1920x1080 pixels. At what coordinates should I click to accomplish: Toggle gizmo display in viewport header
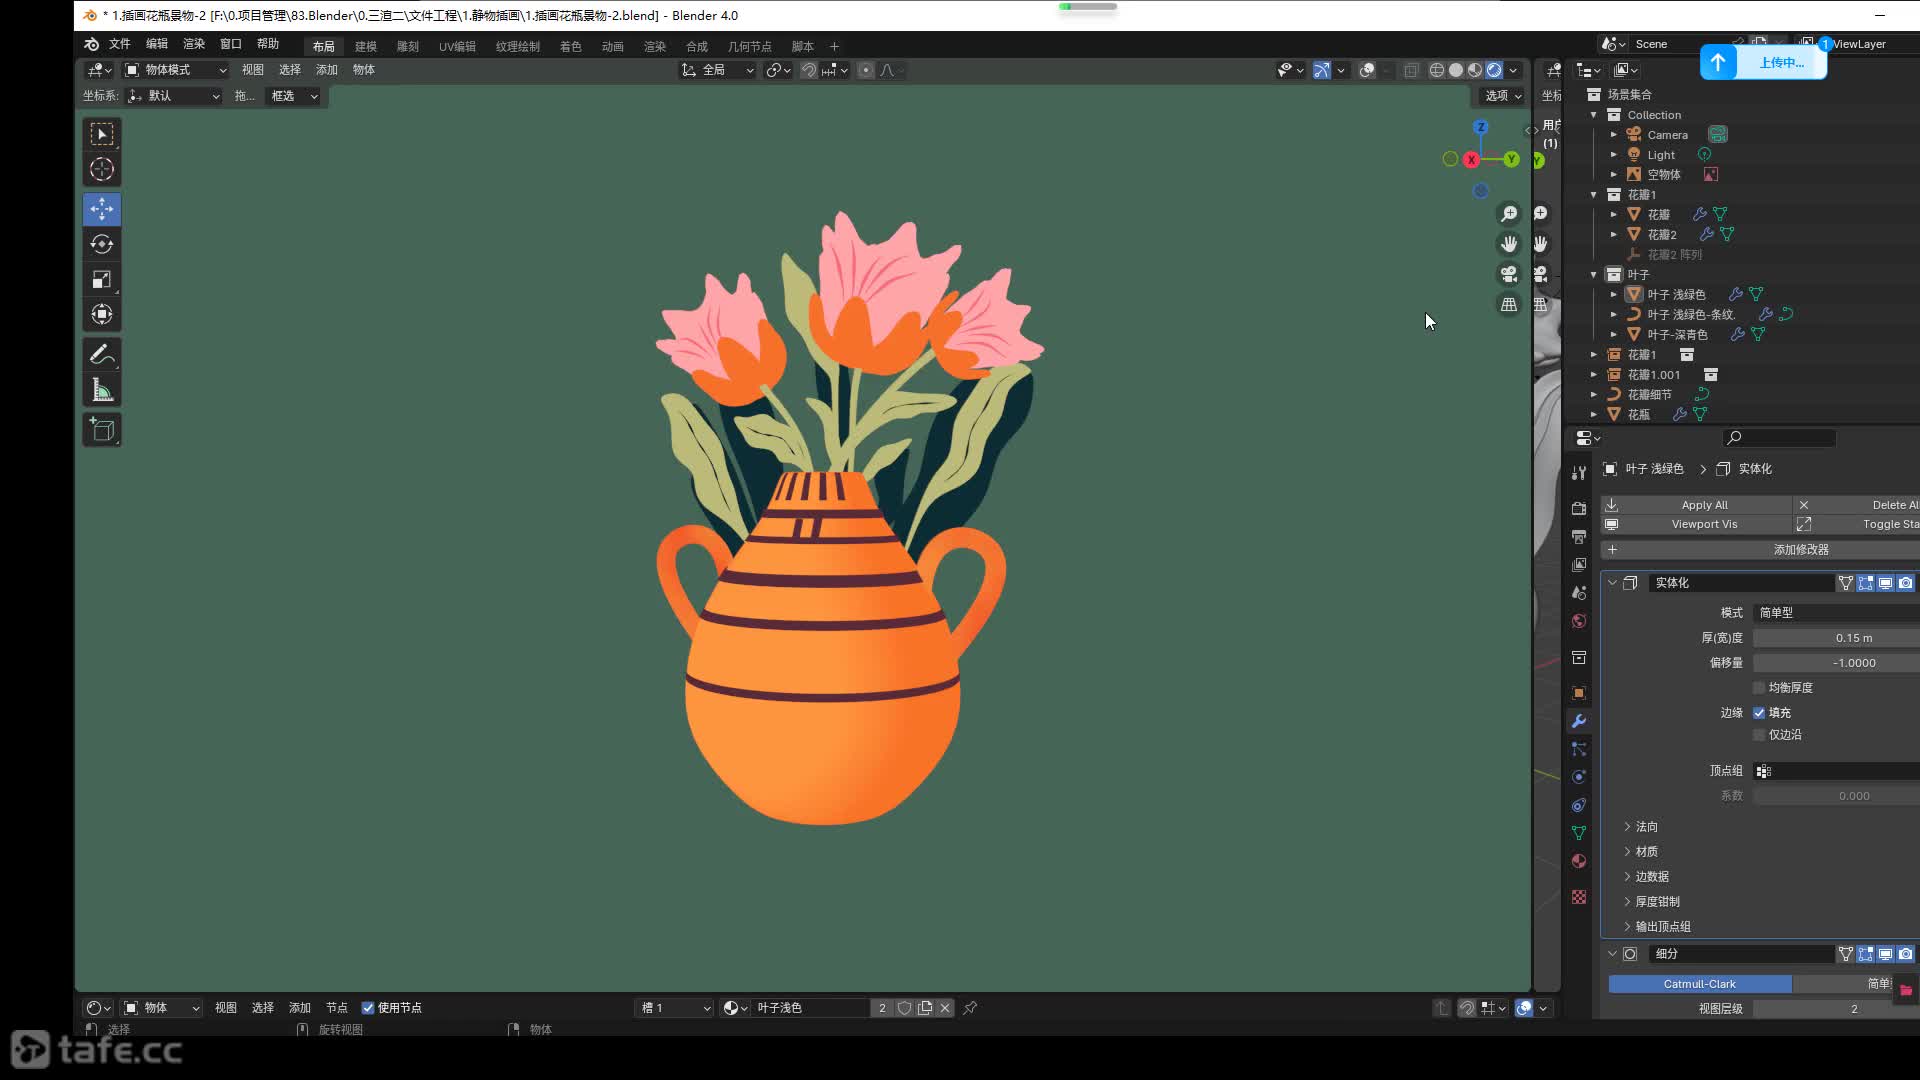1322,70
